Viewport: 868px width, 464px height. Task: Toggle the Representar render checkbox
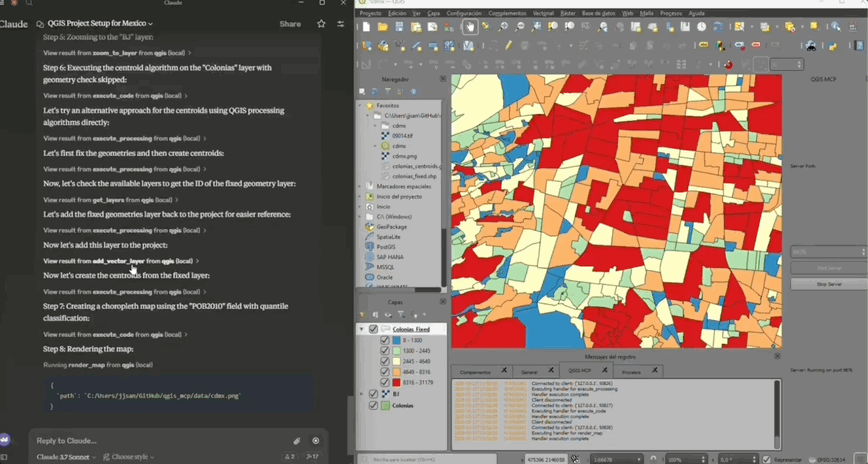point(767,459)
